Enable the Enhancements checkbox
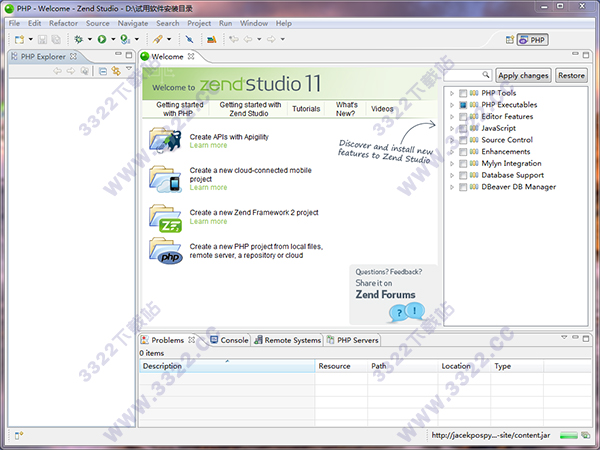The width and height of the screenshot is (600, 450). [x=463, y=152]
